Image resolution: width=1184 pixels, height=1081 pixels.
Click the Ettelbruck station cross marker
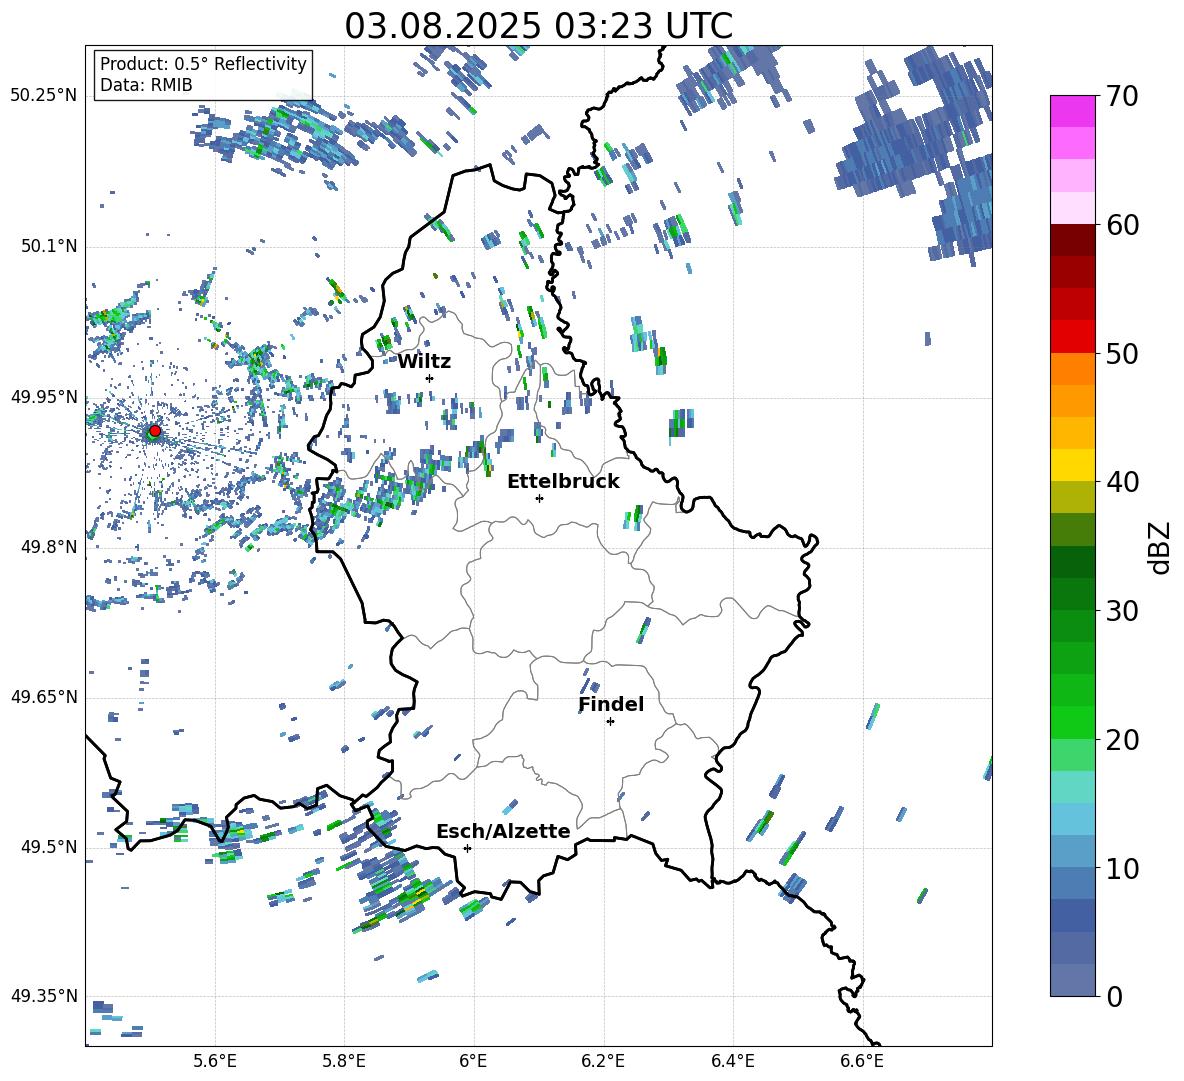point(539,498)
